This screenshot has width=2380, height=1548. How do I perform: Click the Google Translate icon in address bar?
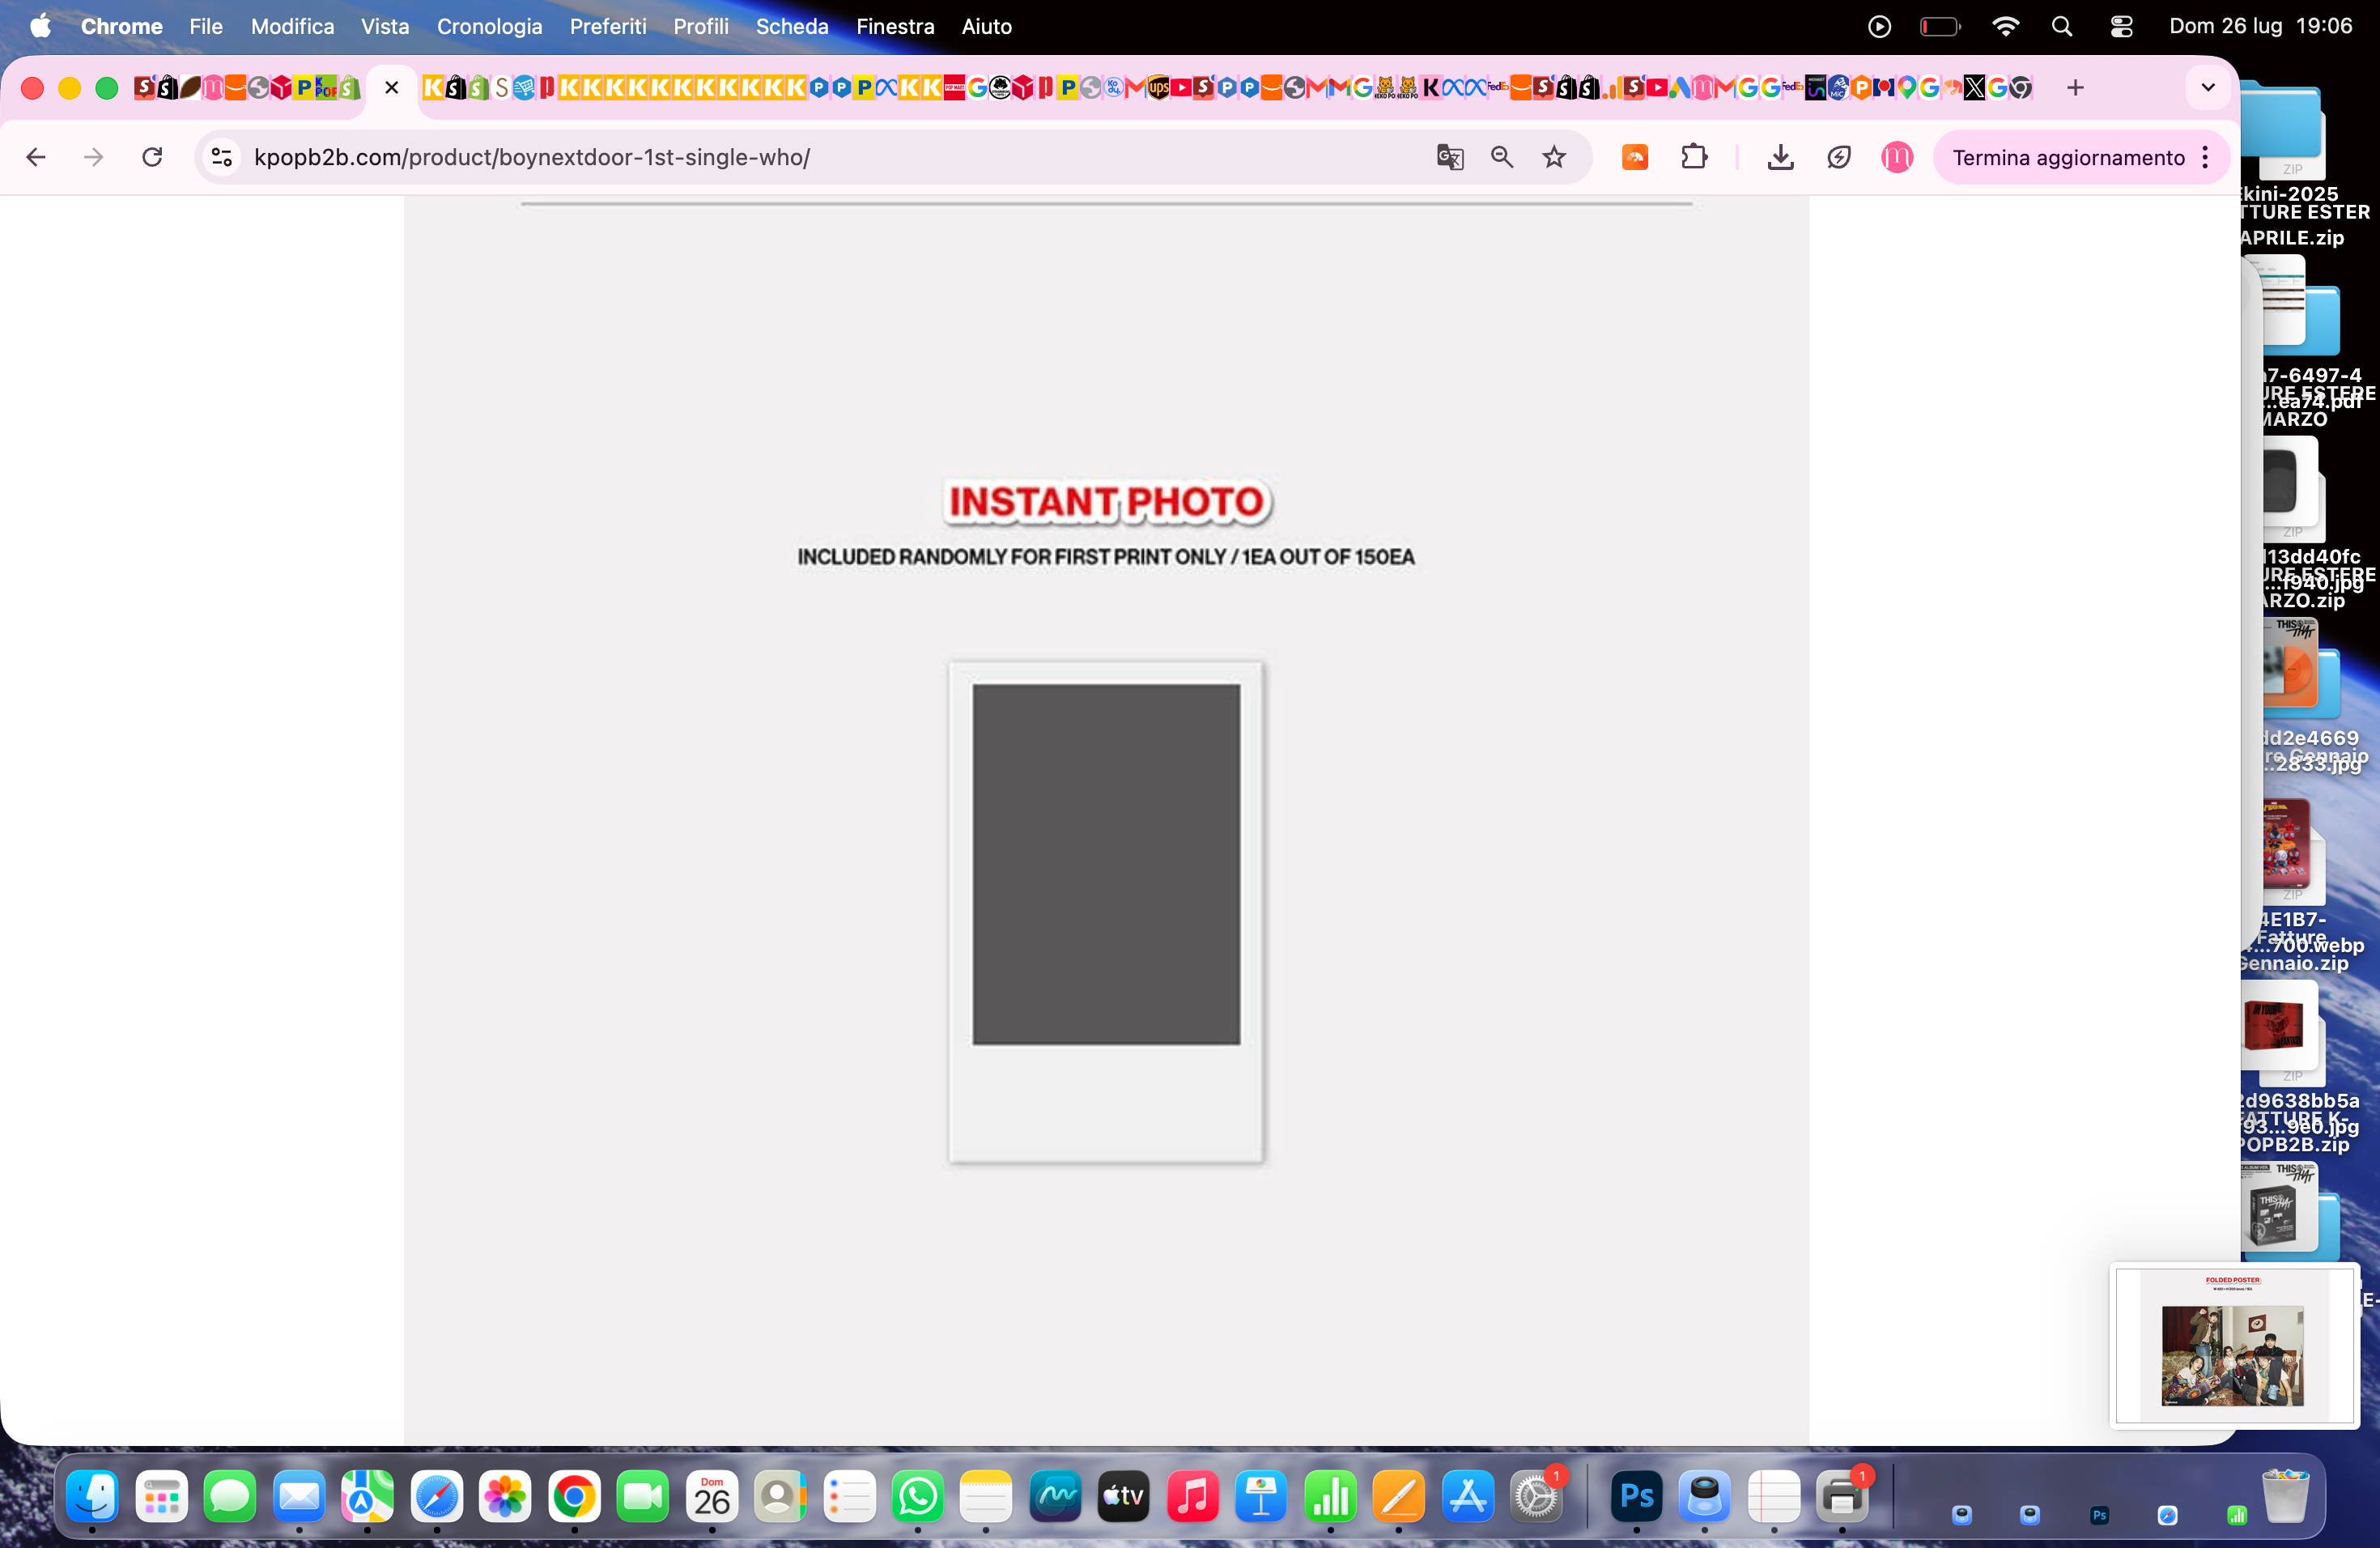tap(1449, 157)
